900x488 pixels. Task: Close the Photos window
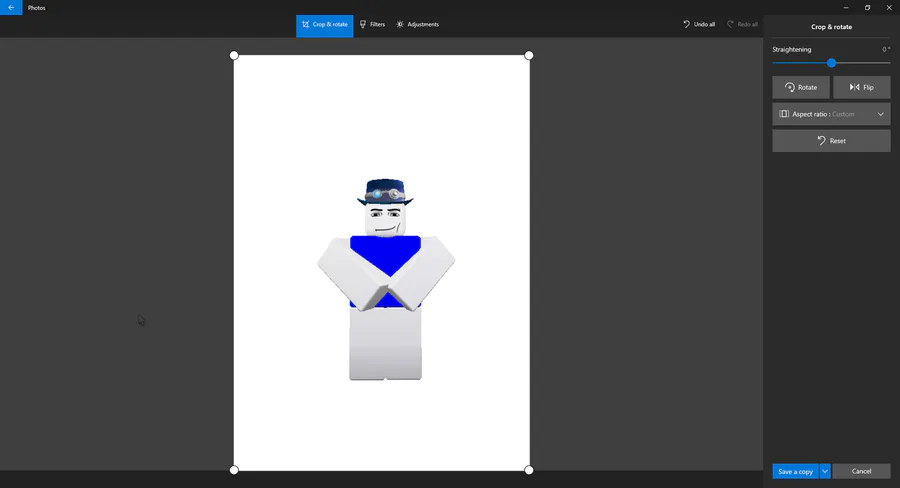[x=889, y=7]
